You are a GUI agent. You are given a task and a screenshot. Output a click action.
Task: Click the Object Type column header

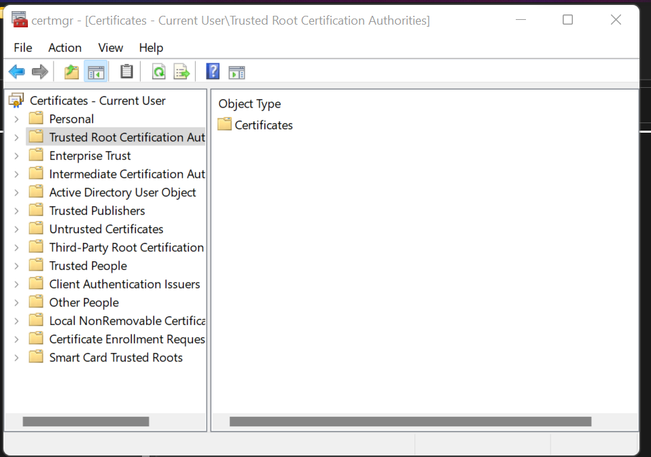(x=250, y=104)
